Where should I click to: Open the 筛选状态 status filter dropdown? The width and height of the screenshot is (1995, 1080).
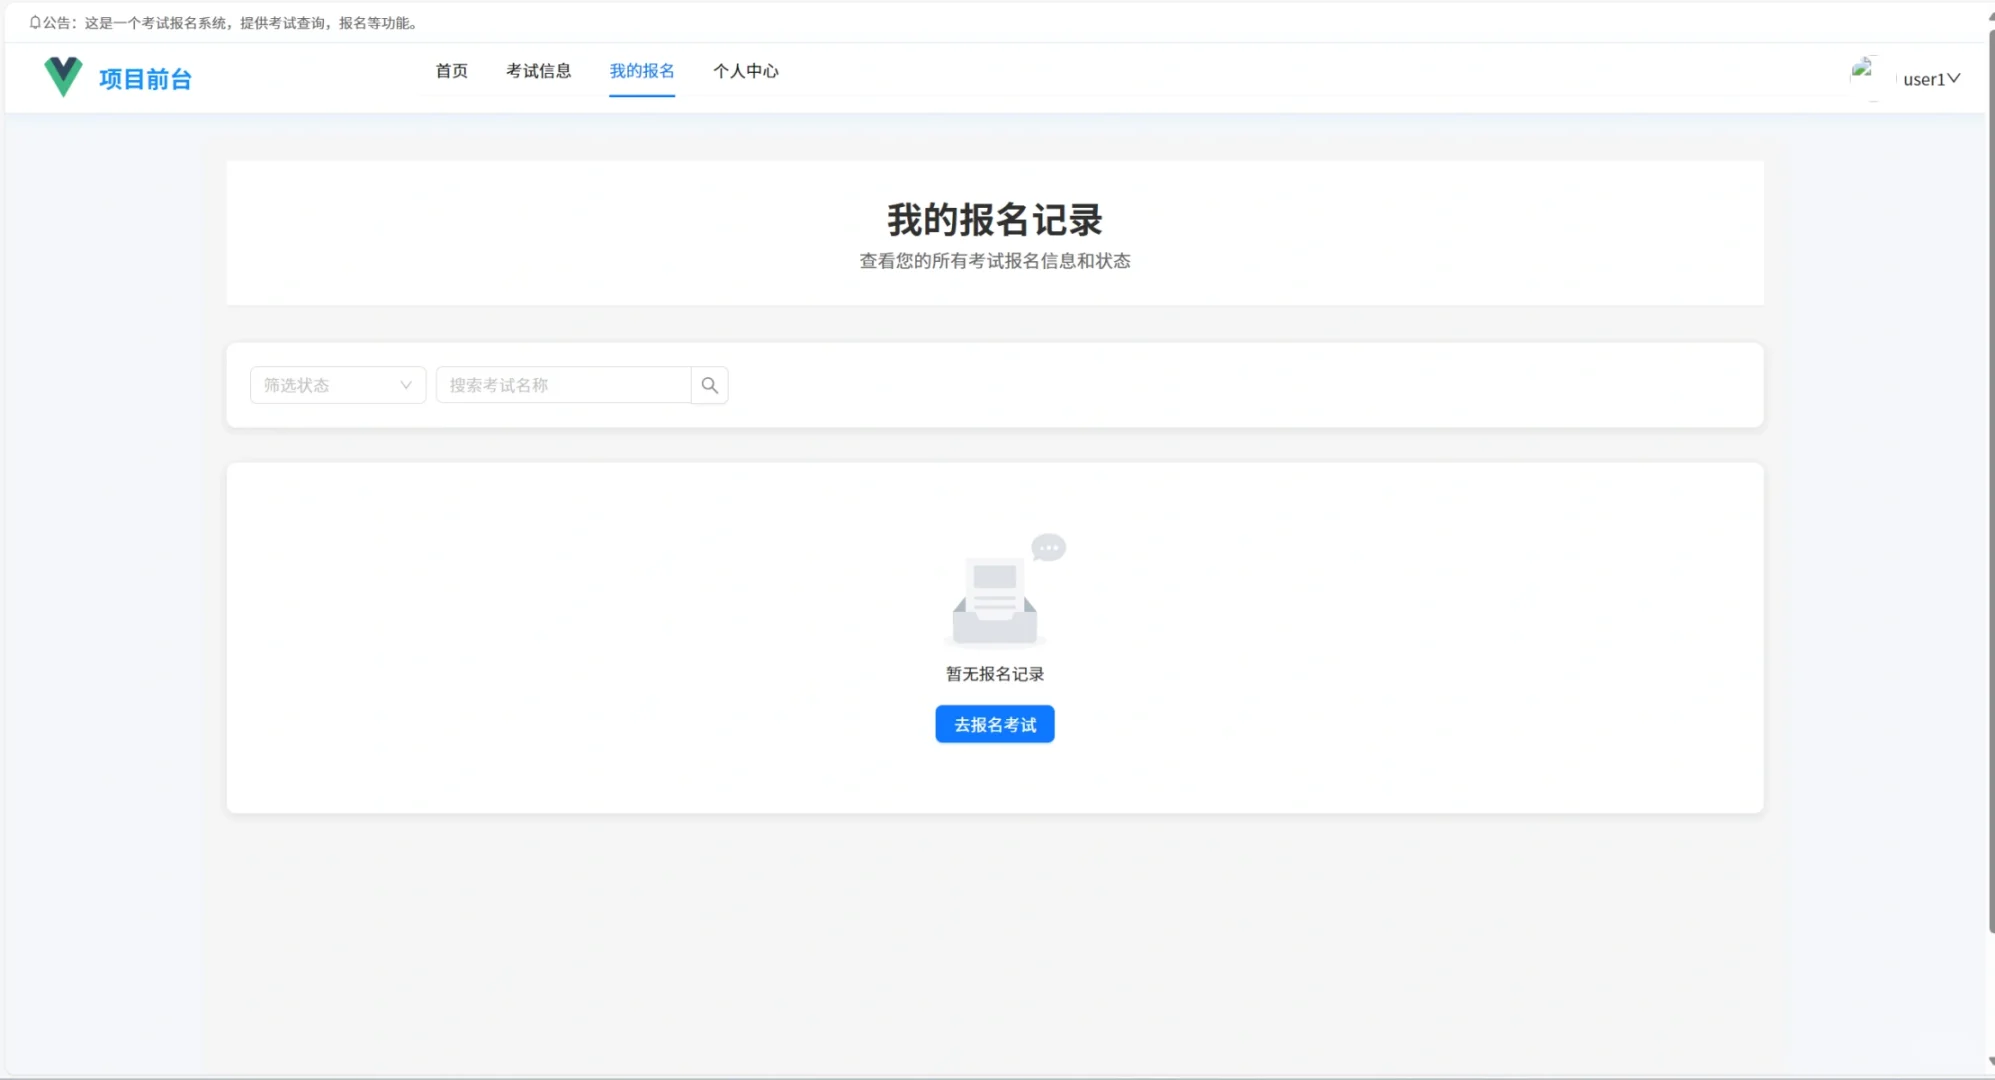(x=330, y=385)
